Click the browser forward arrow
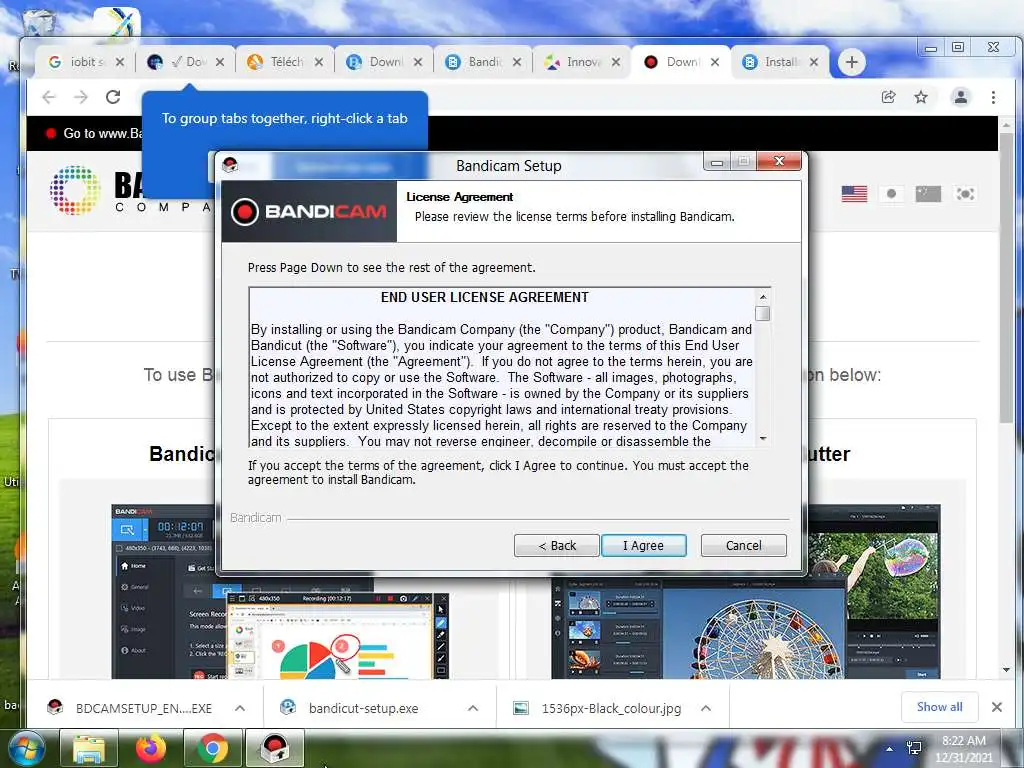This screenshot has height=768, width=1024. (81, 97)
